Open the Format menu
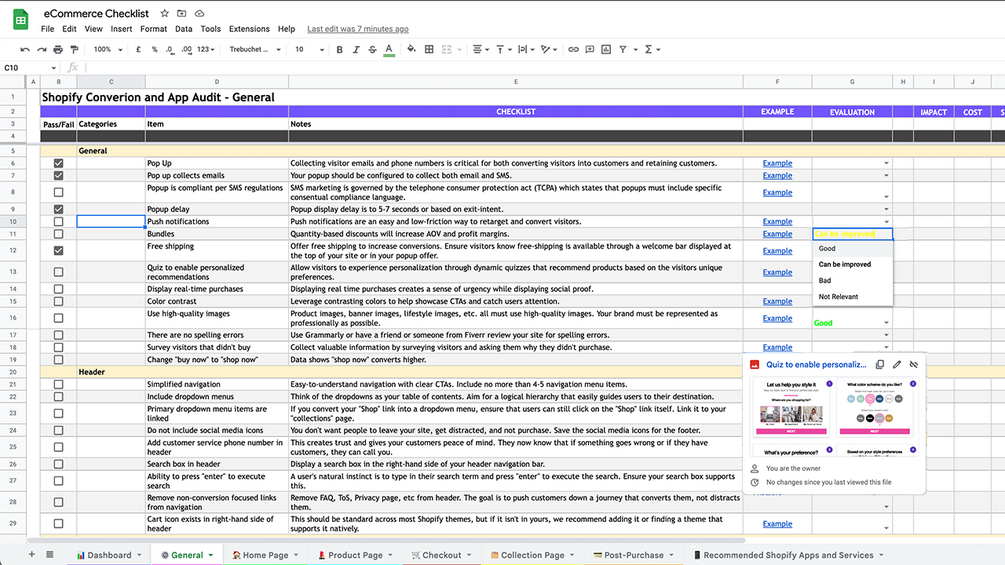Screen dimensions: 1005x565 click(153, 29)
